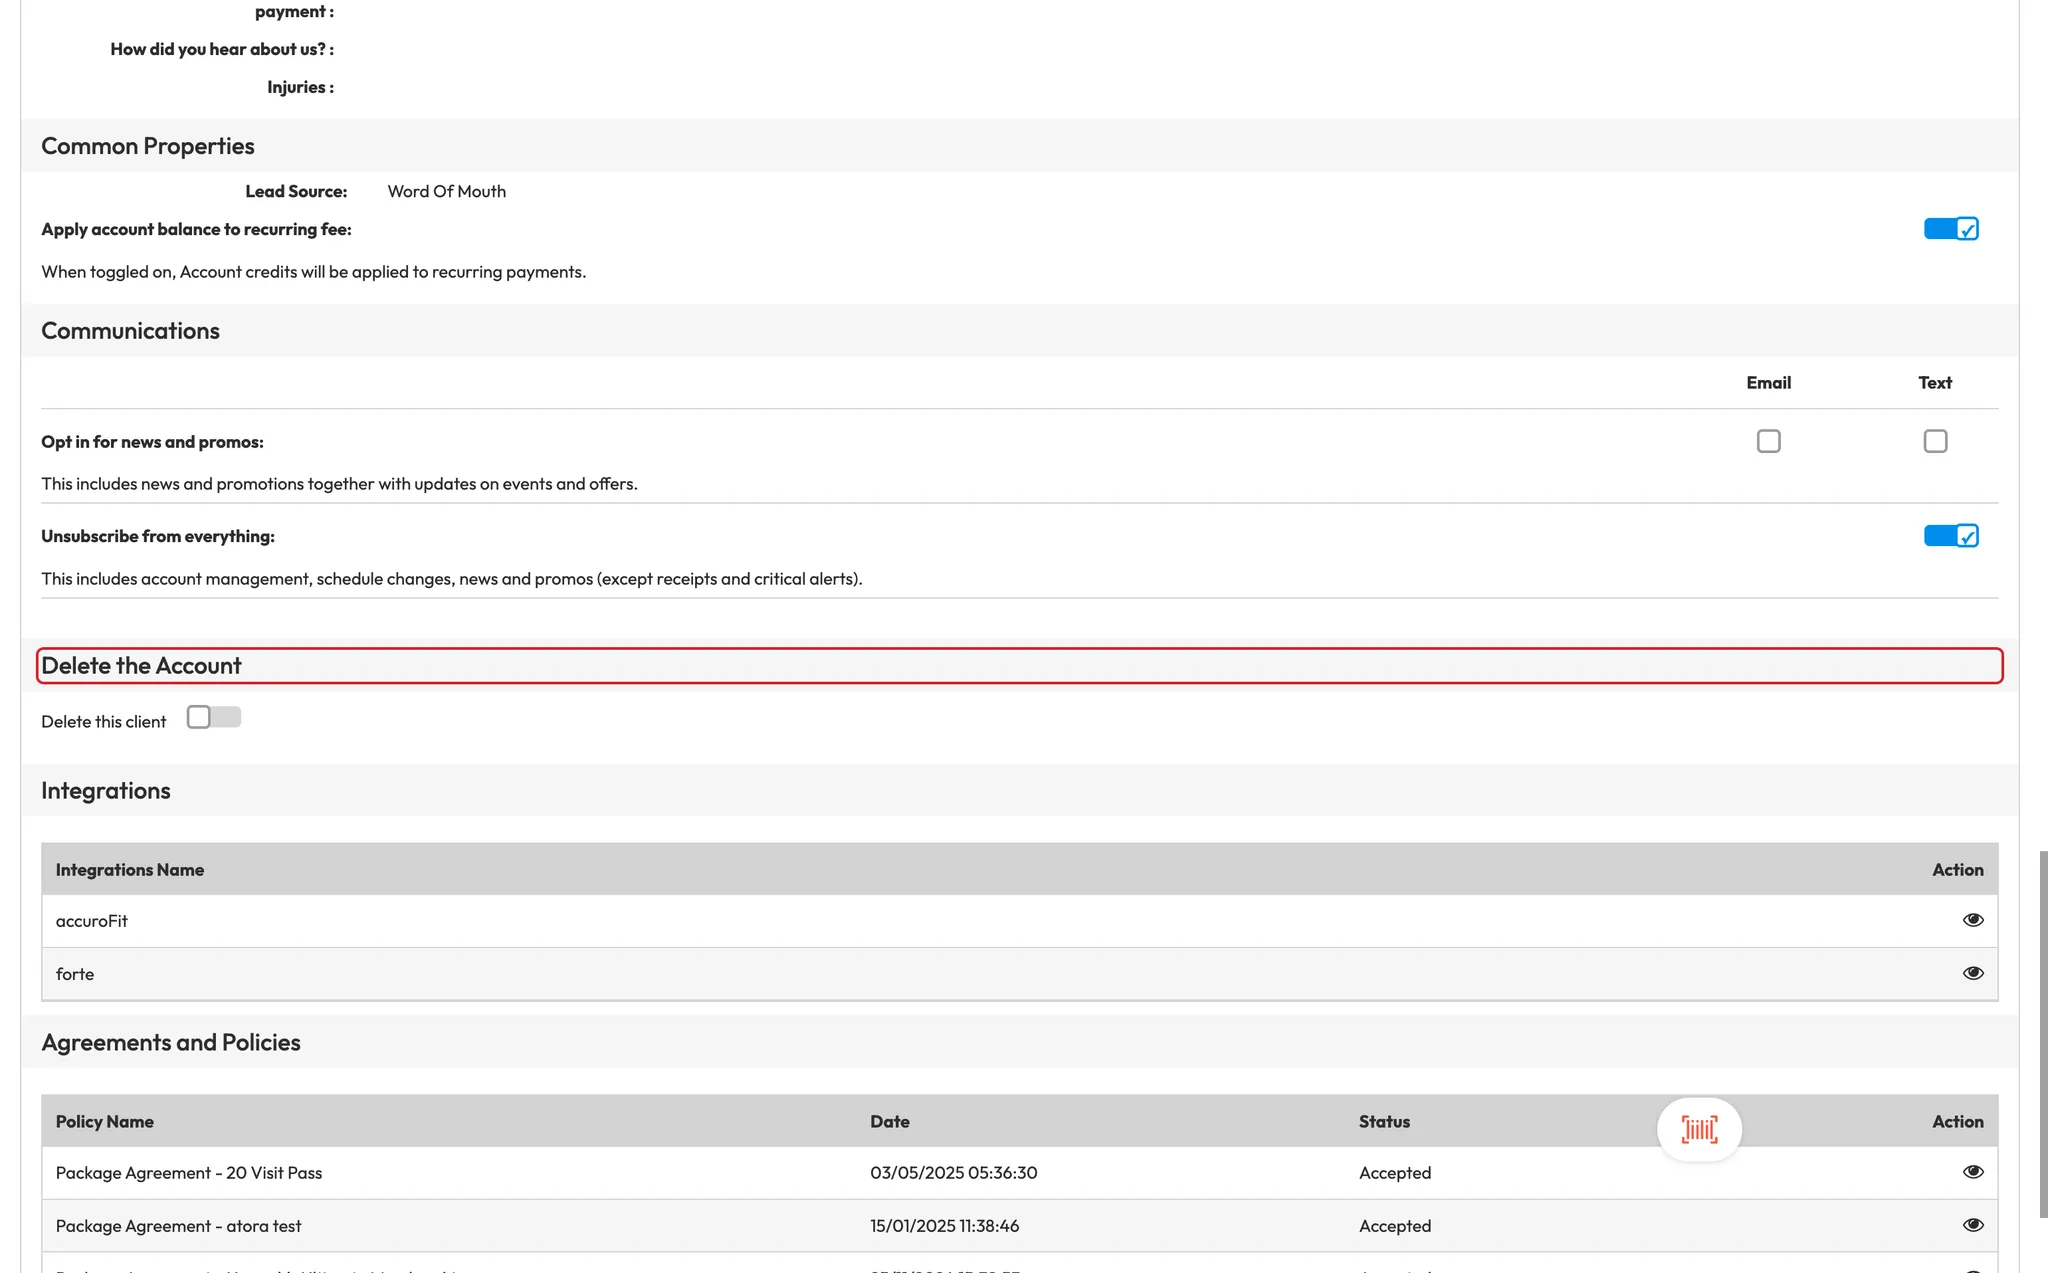2048x1273 pixels.
Task: Click the Delete the Account section header
Action: 141,666
